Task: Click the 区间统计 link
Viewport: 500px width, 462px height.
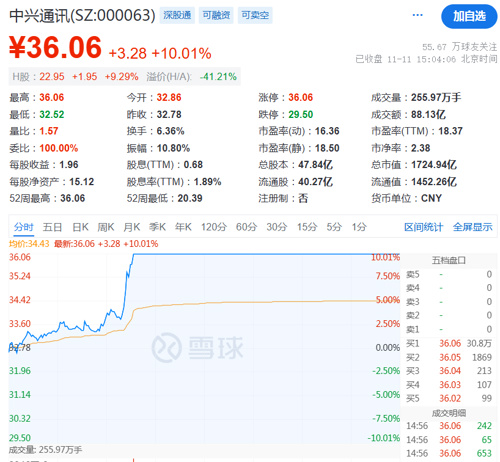Action: [423, 227]
